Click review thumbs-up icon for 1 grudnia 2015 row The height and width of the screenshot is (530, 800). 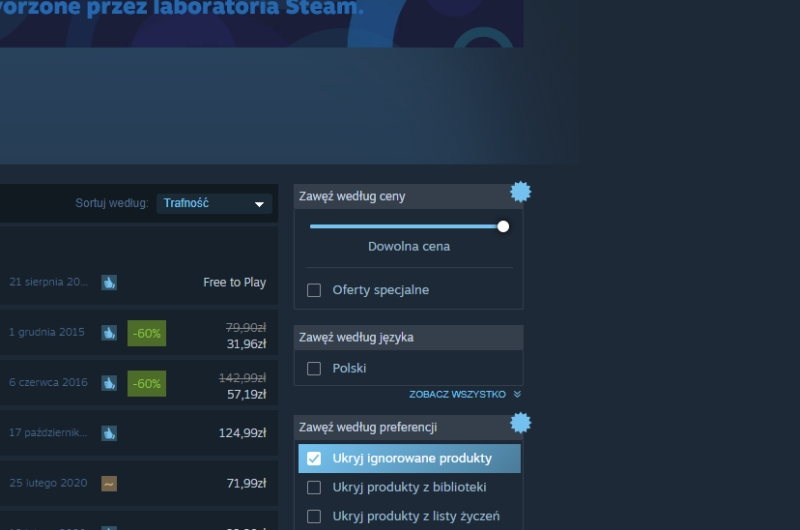coord(109,333)
